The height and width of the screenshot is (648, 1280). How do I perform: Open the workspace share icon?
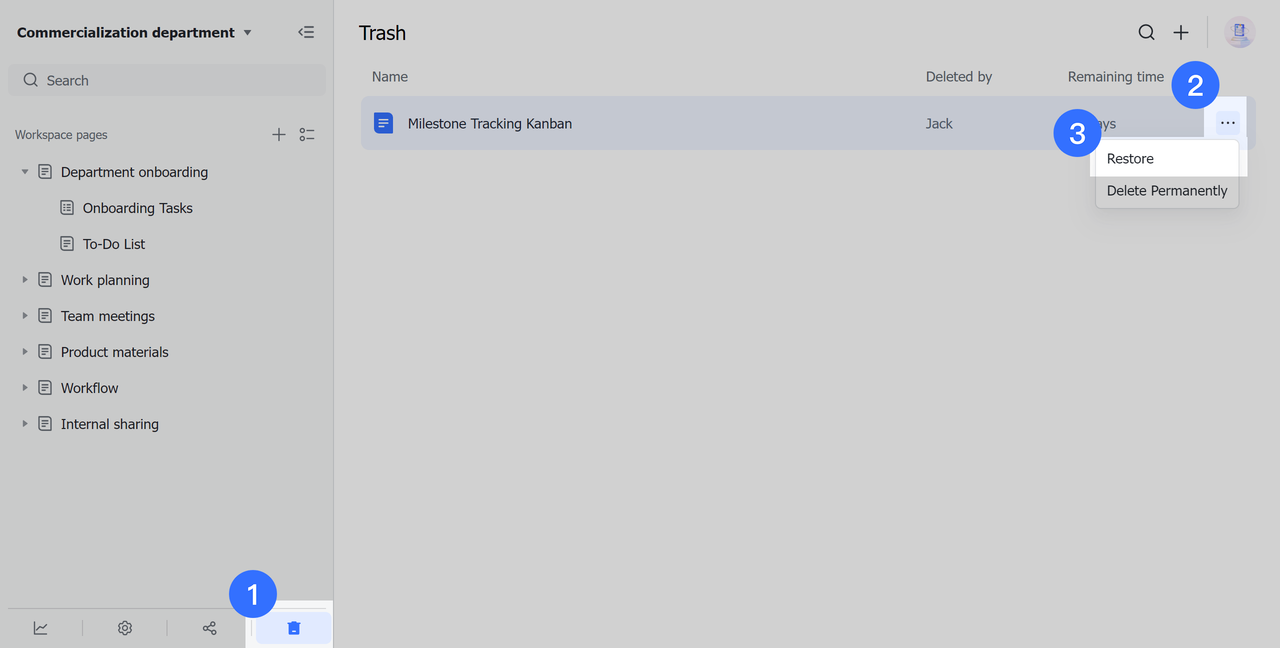tap(209, 628)
